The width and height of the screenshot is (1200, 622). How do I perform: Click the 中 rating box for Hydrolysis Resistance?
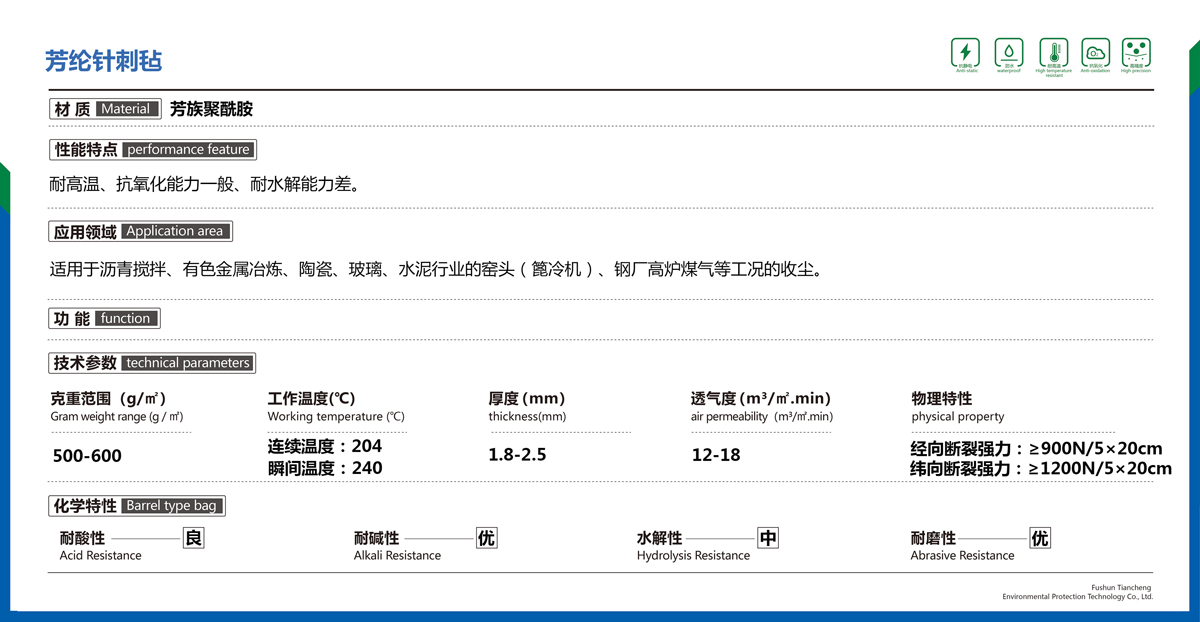767,538
